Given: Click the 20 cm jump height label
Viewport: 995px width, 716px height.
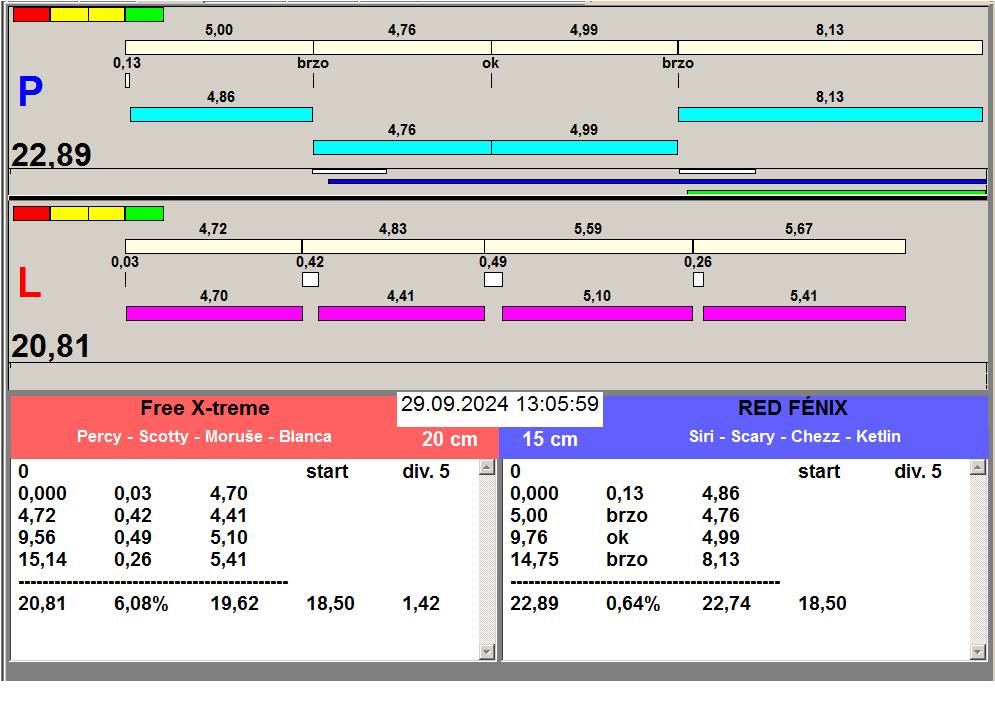Looking at the screenshot, I should [449, 439].
